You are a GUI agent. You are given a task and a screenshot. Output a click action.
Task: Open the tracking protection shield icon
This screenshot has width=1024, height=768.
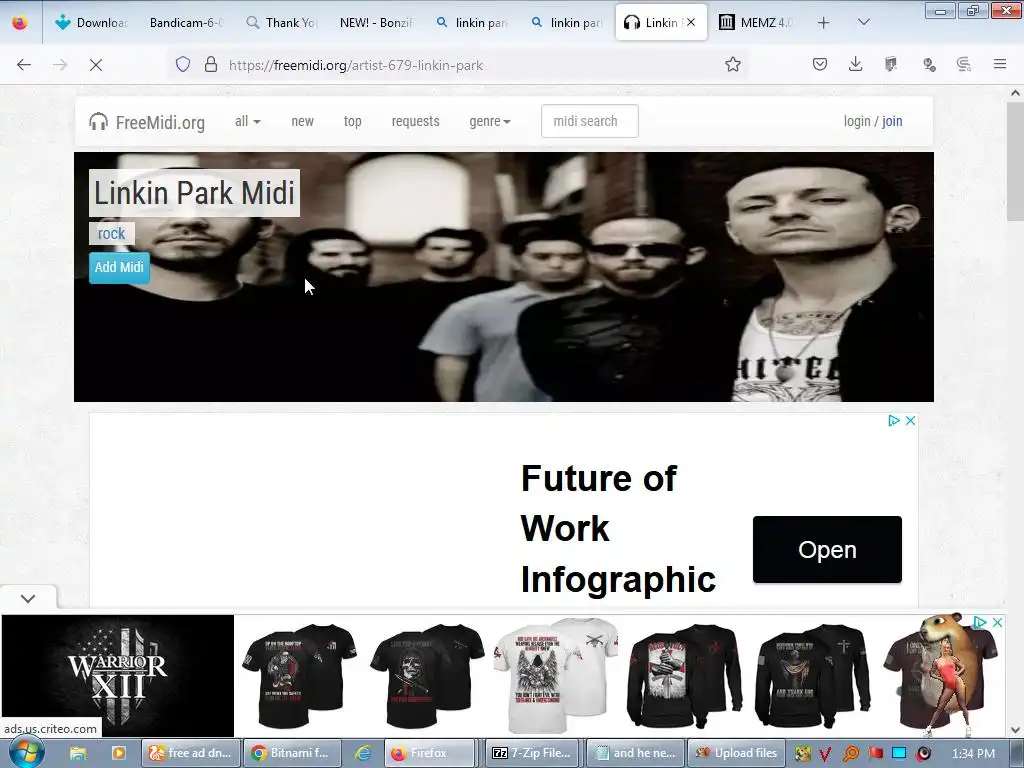click(x=183, y=64)
